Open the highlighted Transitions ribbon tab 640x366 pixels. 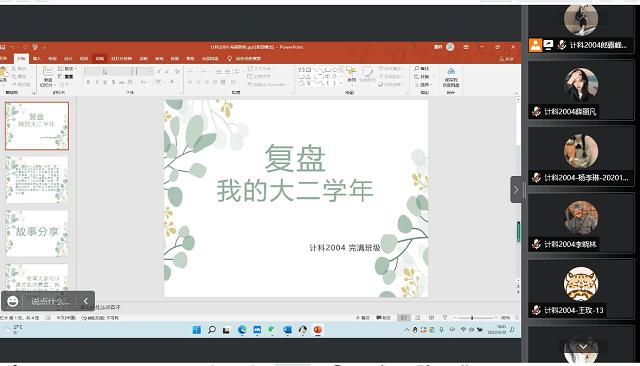100,59
